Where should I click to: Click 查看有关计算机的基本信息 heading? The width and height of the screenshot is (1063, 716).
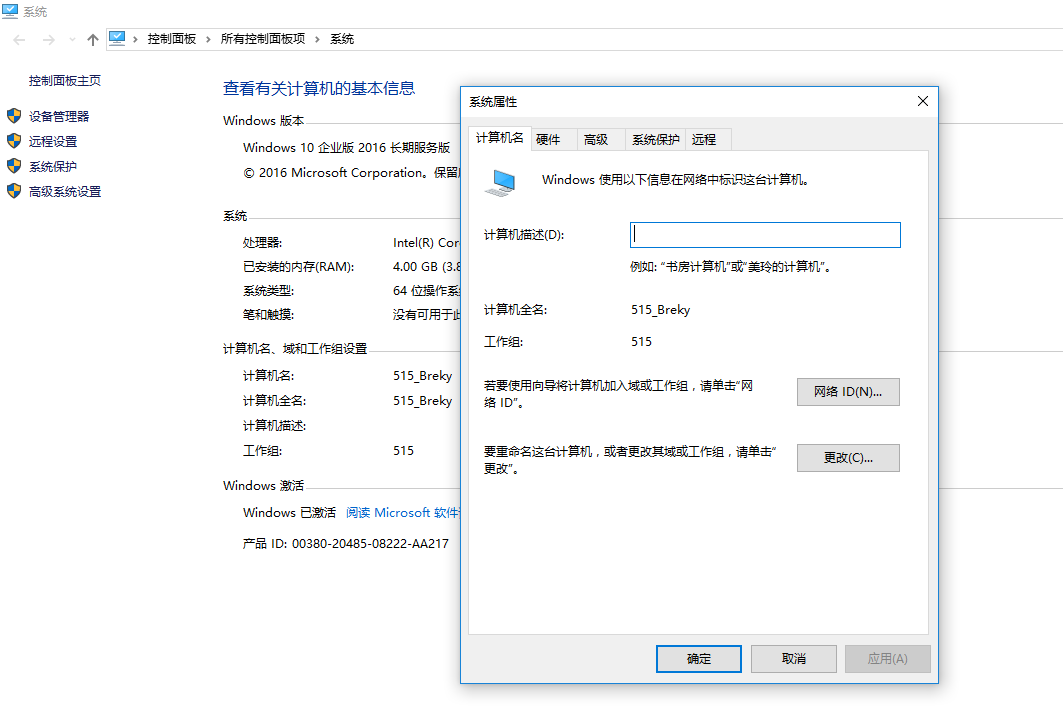[319, 88]
